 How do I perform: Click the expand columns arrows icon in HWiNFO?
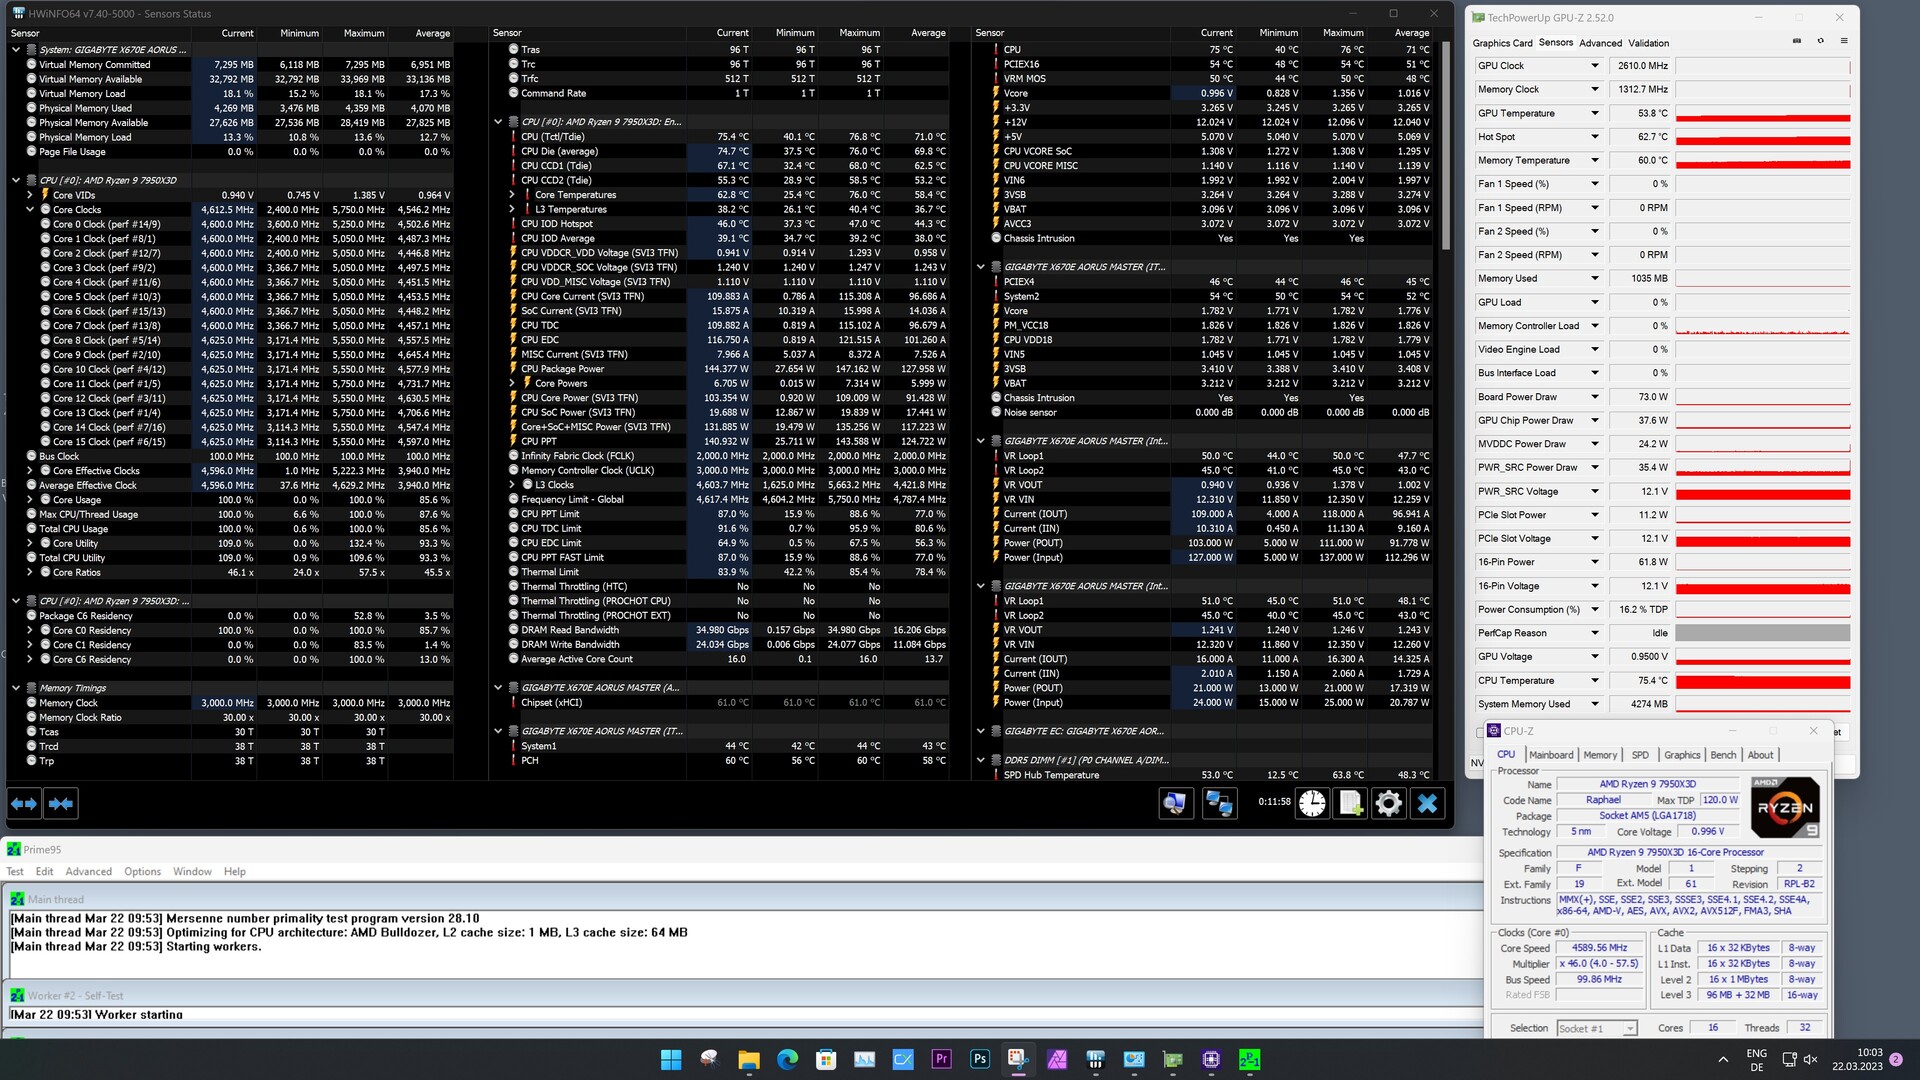(x=25, y=803)
